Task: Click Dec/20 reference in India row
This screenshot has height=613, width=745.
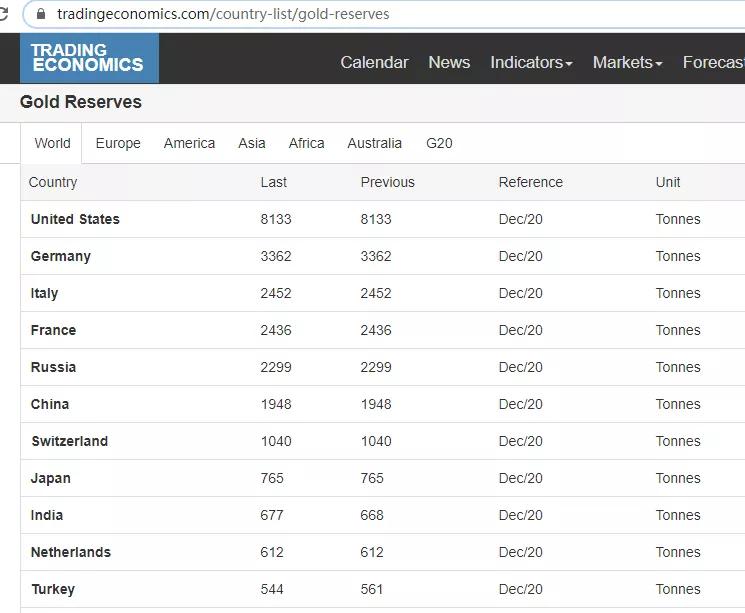Action: (521, 516)
